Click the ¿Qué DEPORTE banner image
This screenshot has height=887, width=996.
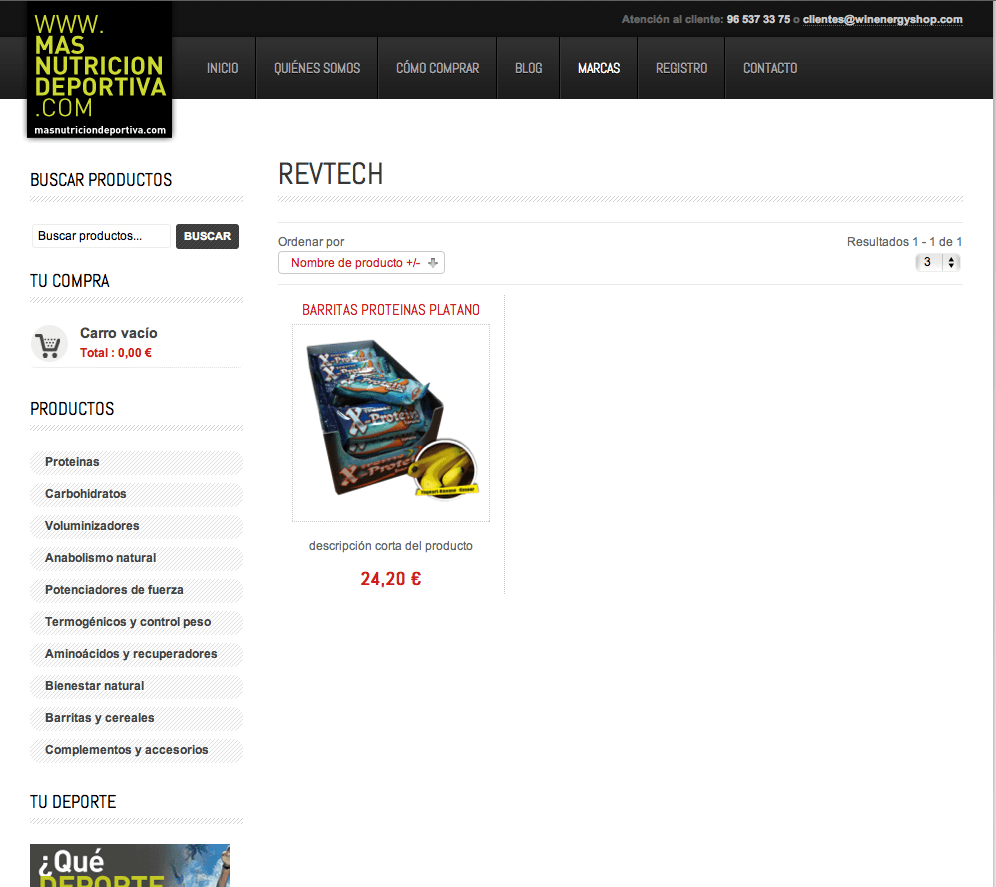point(130,865)
